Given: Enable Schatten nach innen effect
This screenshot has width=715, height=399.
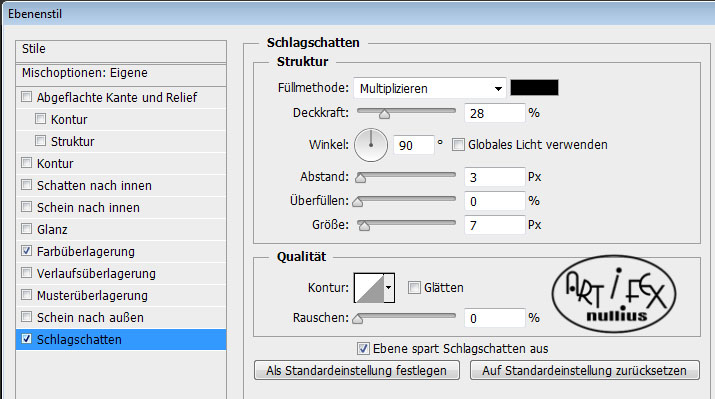Looking at the screenshot, I should (26, 185).
